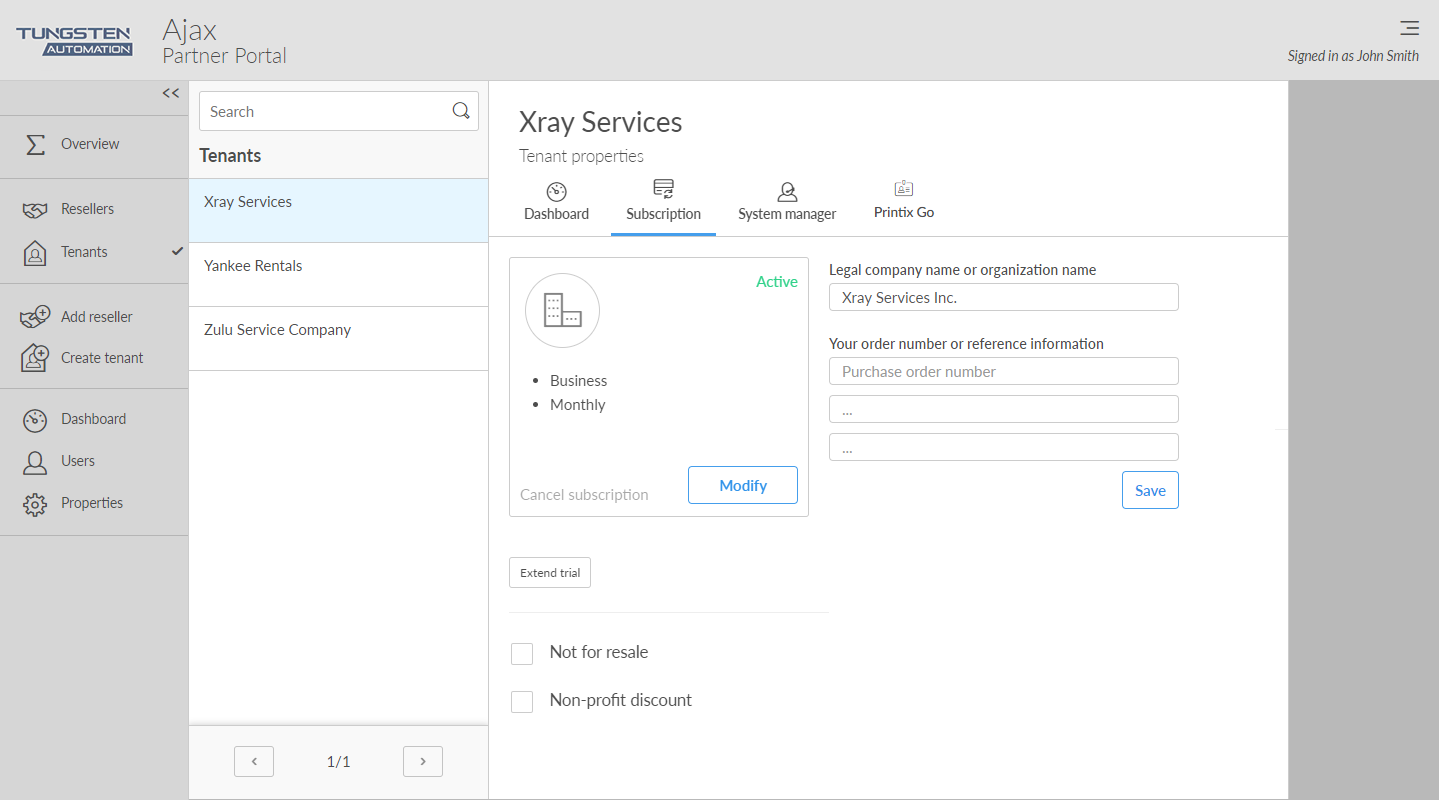
Task: Click the search magnifier icon
Action: [x=461, y=111]
